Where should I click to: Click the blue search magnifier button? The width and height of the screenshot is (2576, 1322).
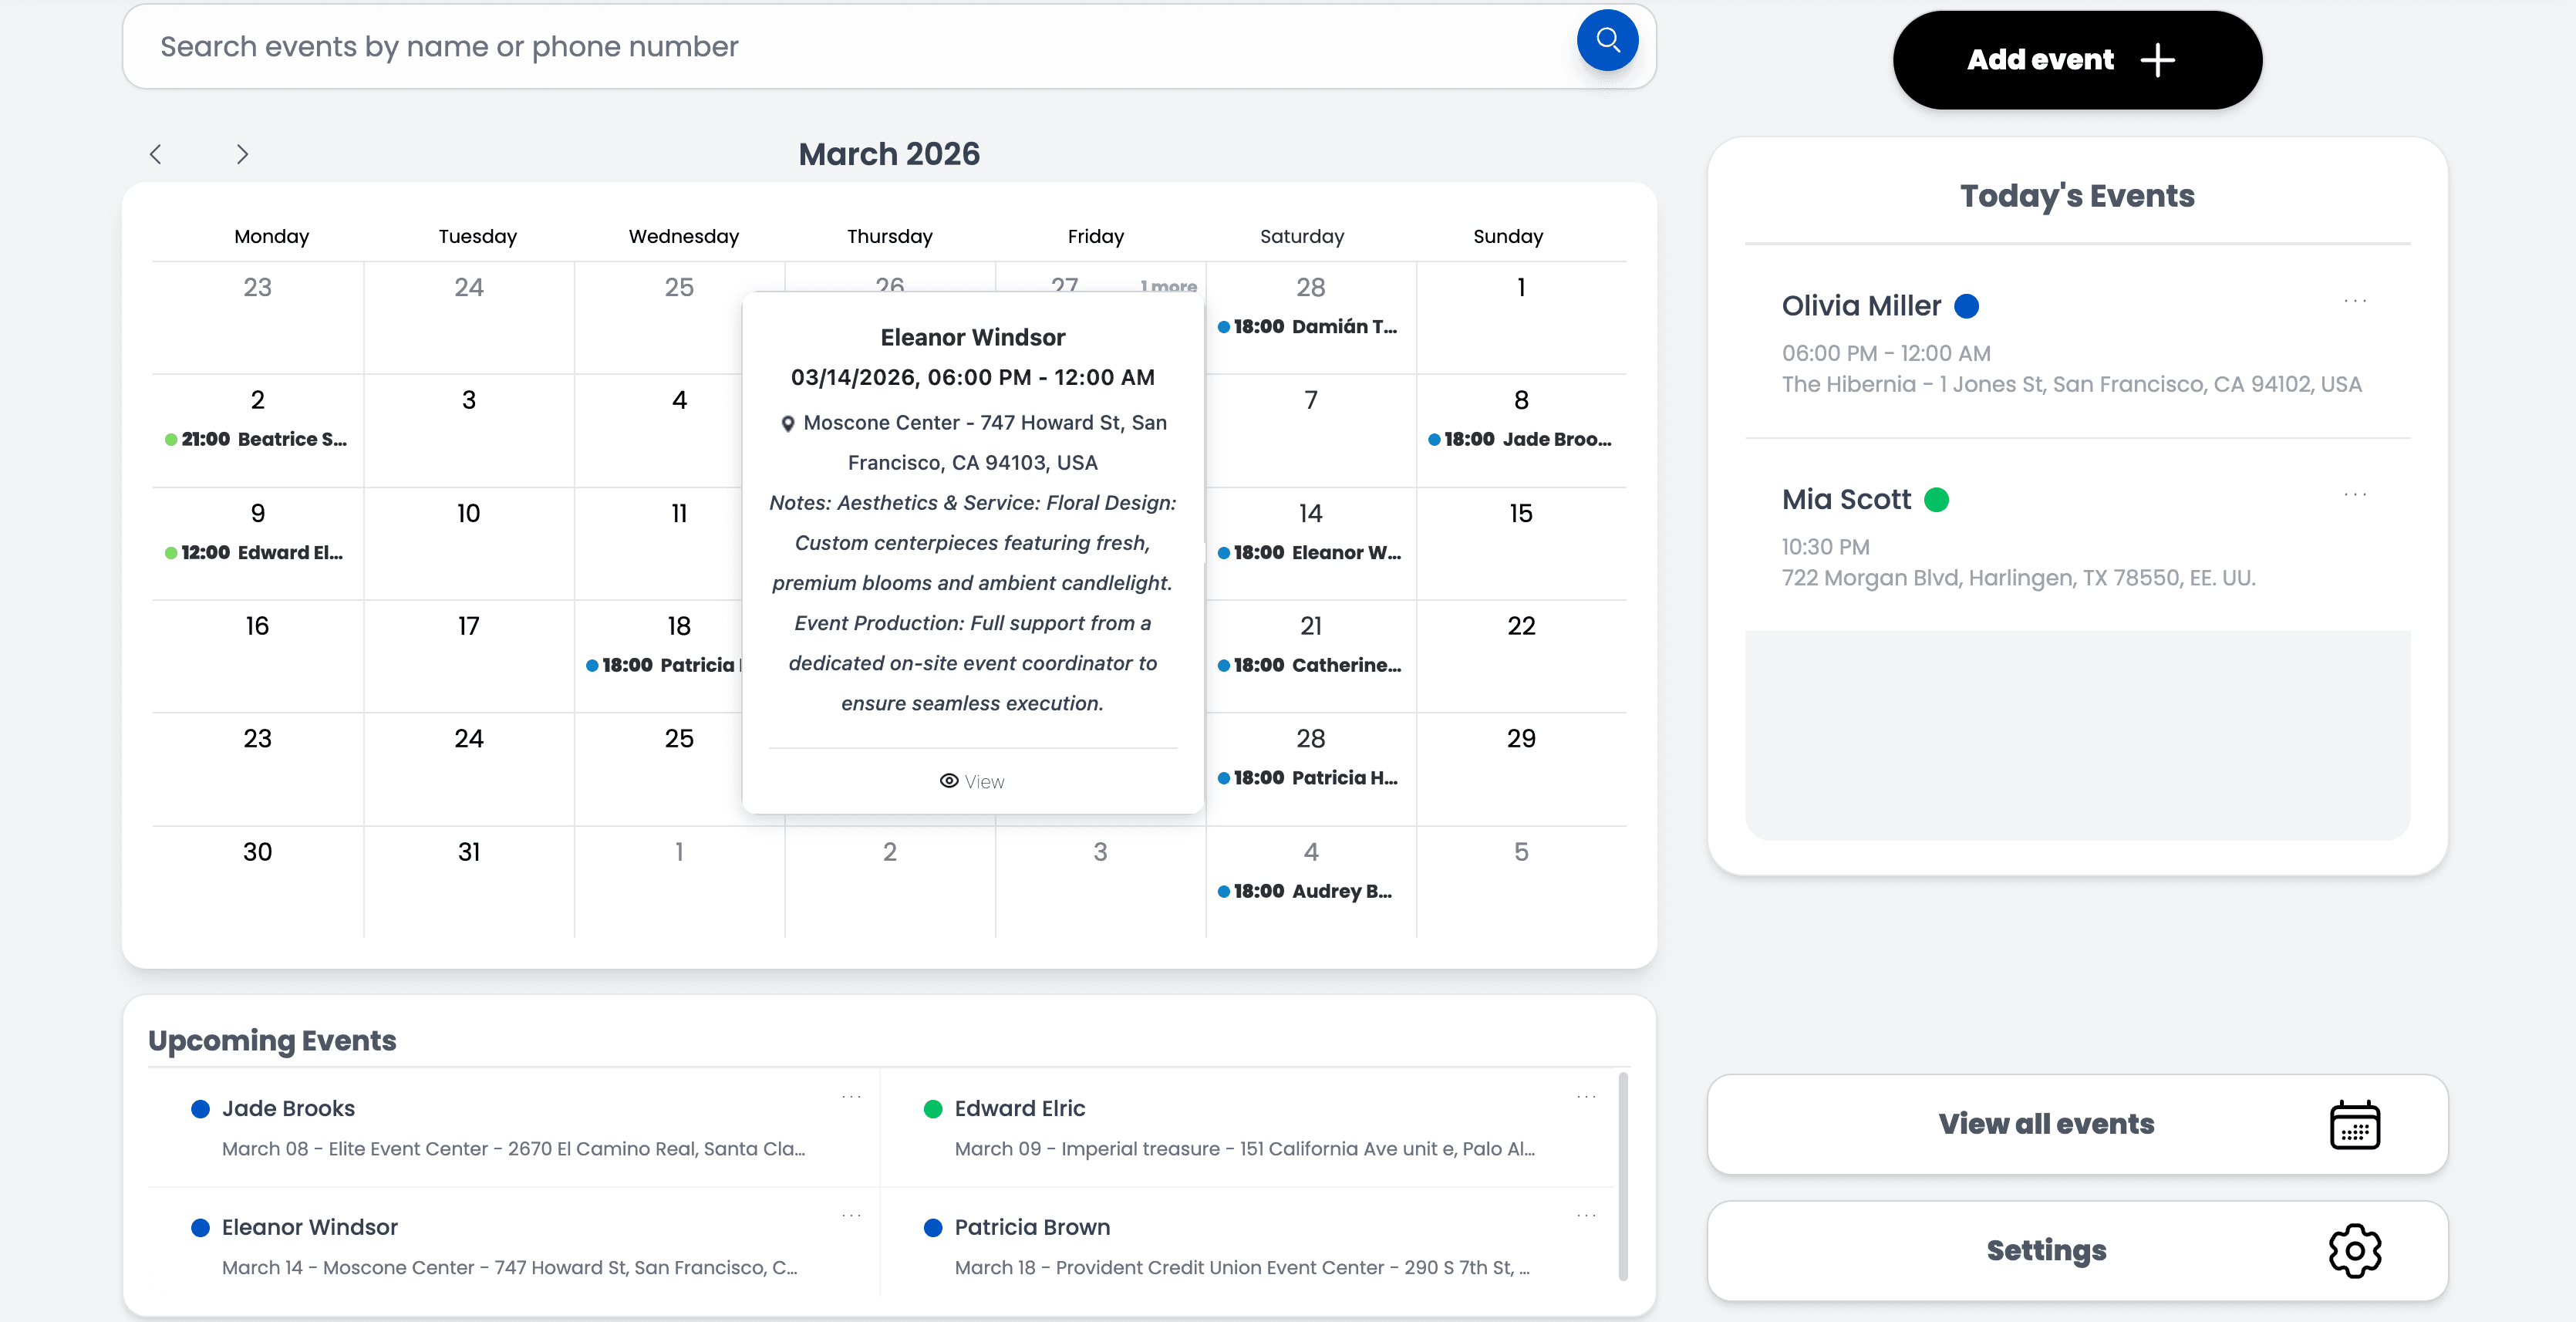1607,40
